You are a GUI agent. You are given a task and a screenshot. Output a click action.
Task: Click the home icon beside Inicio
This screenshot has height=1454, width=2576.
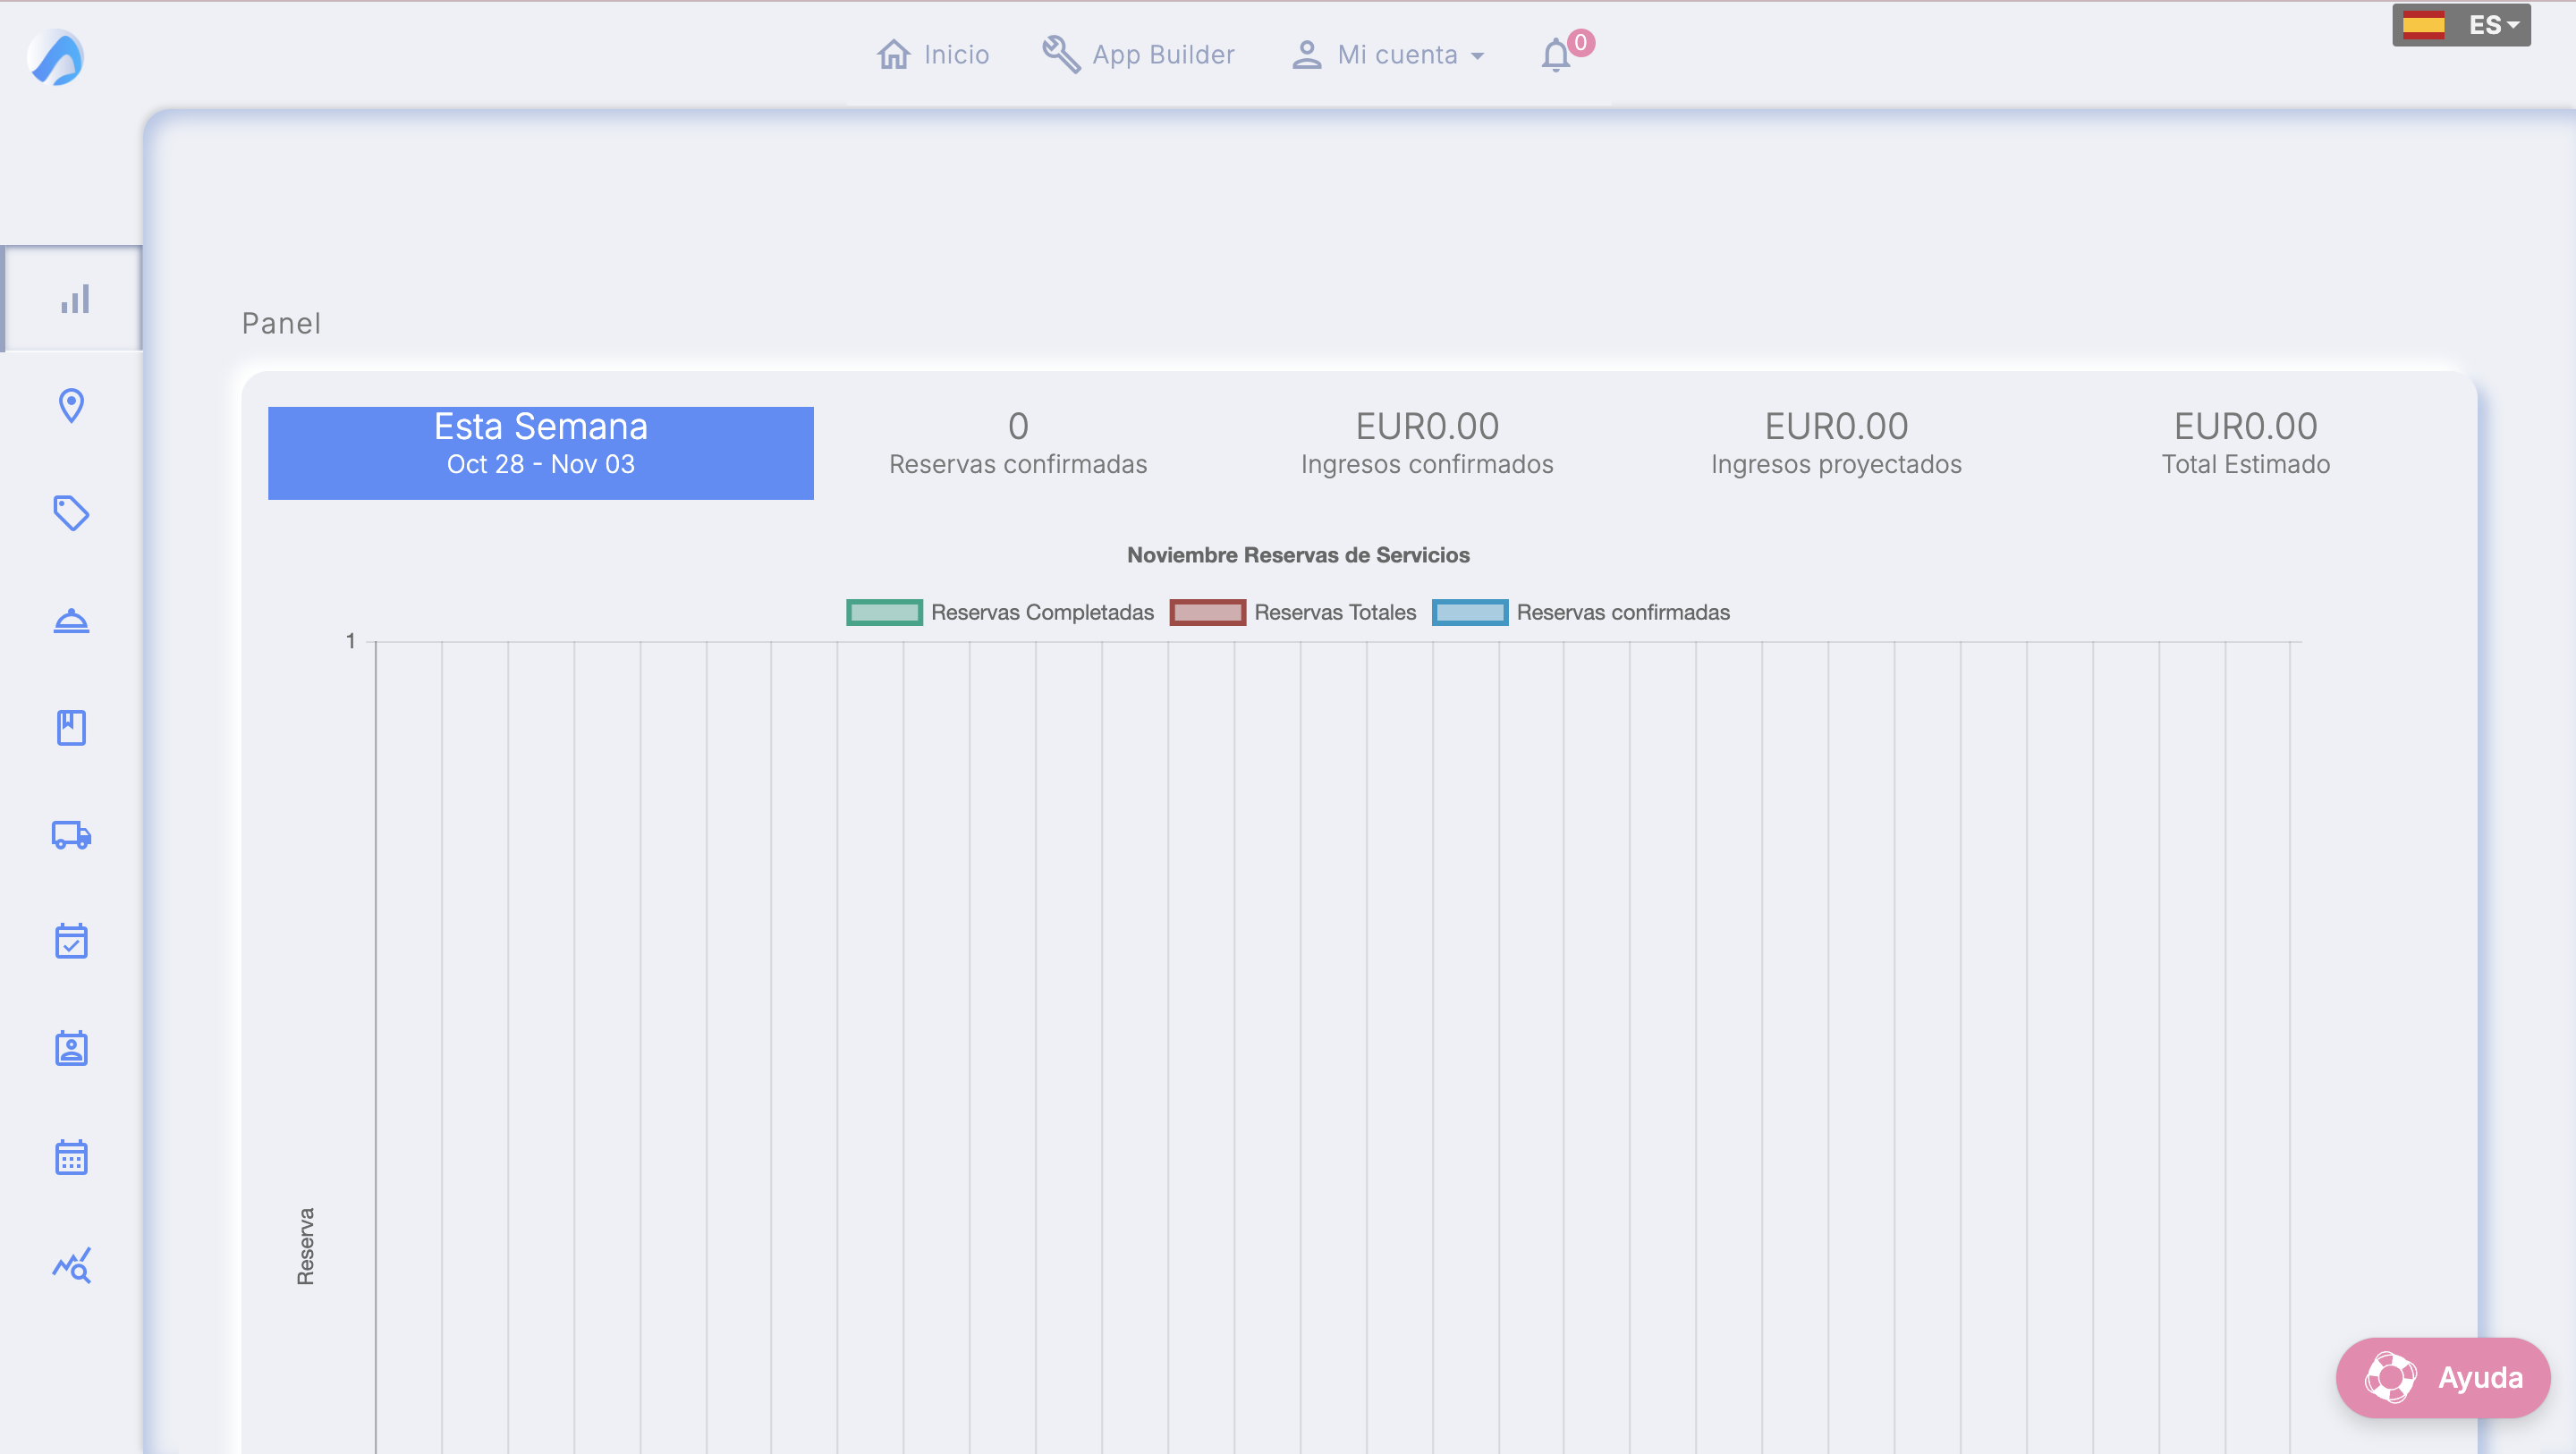coord(893,54)
